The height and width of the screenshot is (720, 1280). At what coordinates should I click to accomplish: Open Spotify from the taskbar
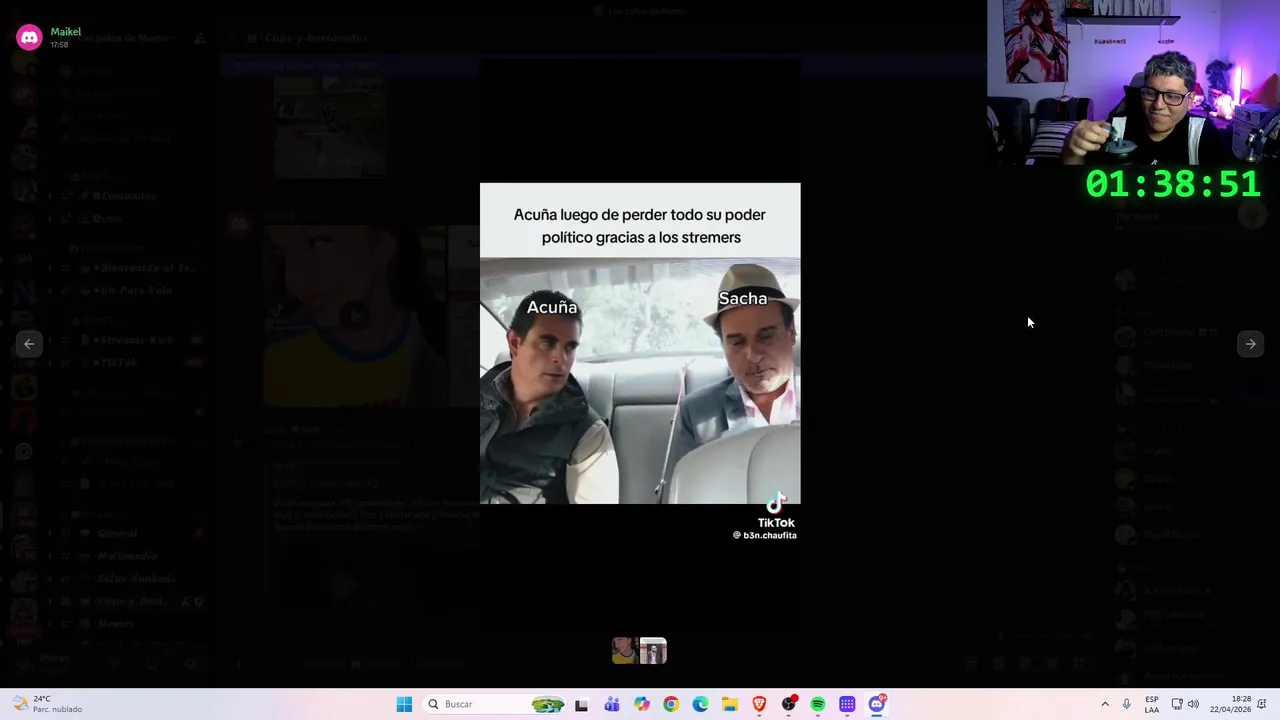tap(818, 704)
